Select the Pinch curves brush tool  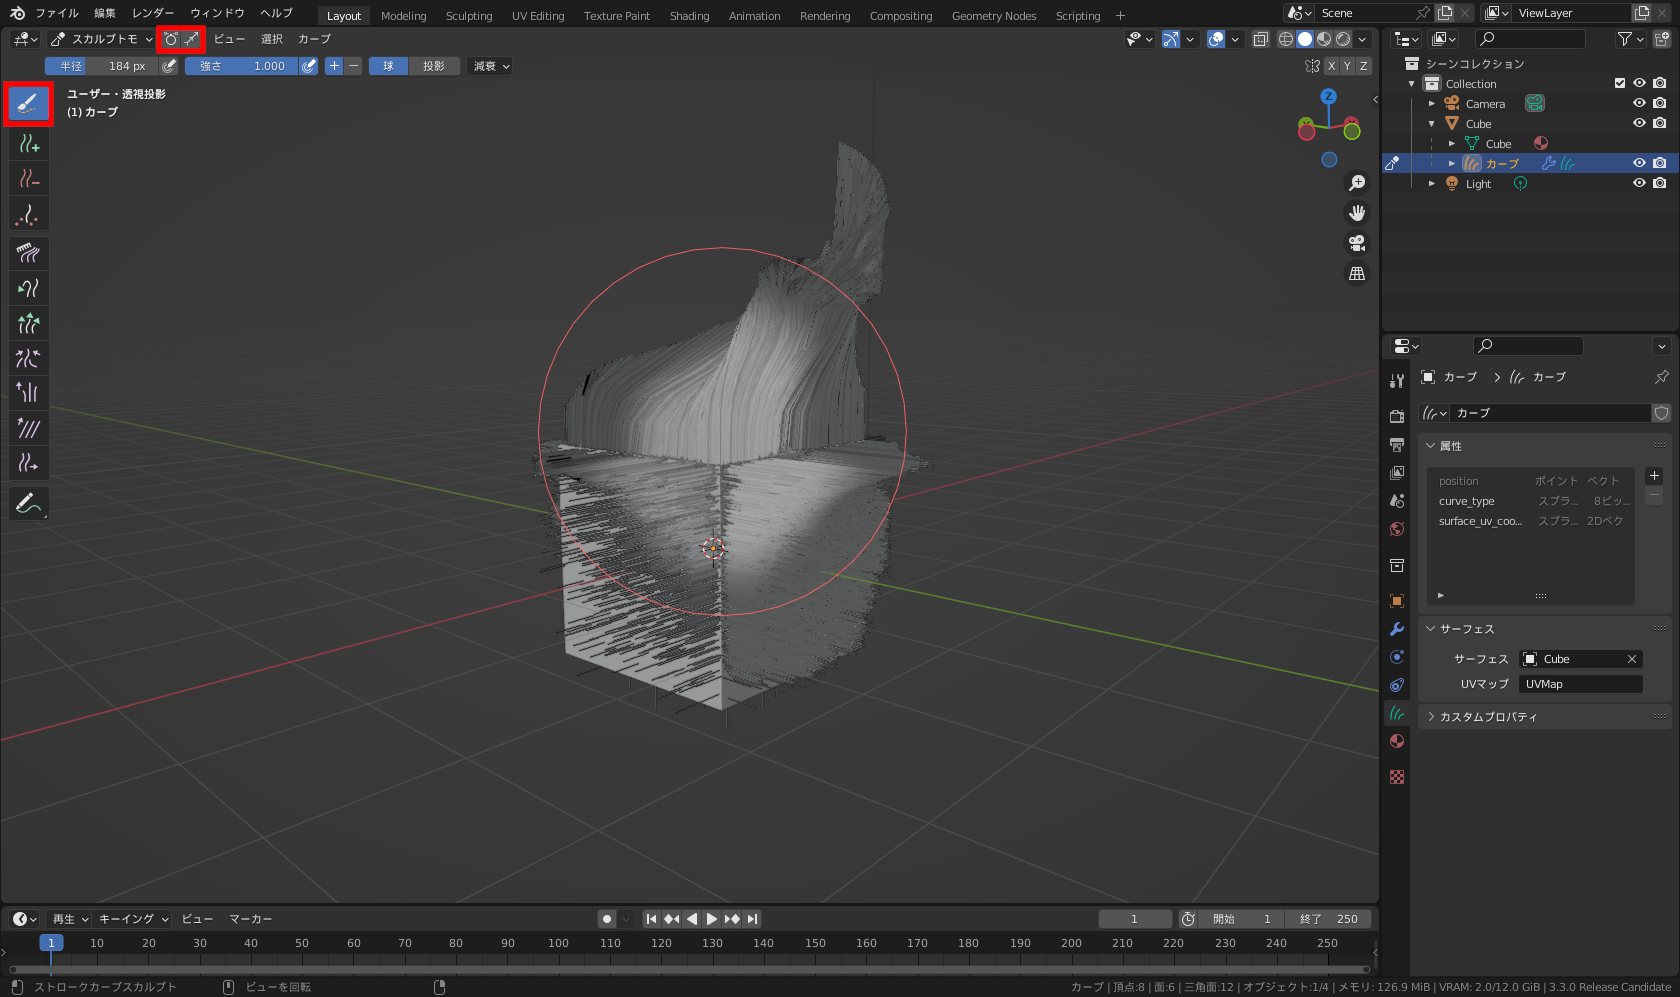28,358
